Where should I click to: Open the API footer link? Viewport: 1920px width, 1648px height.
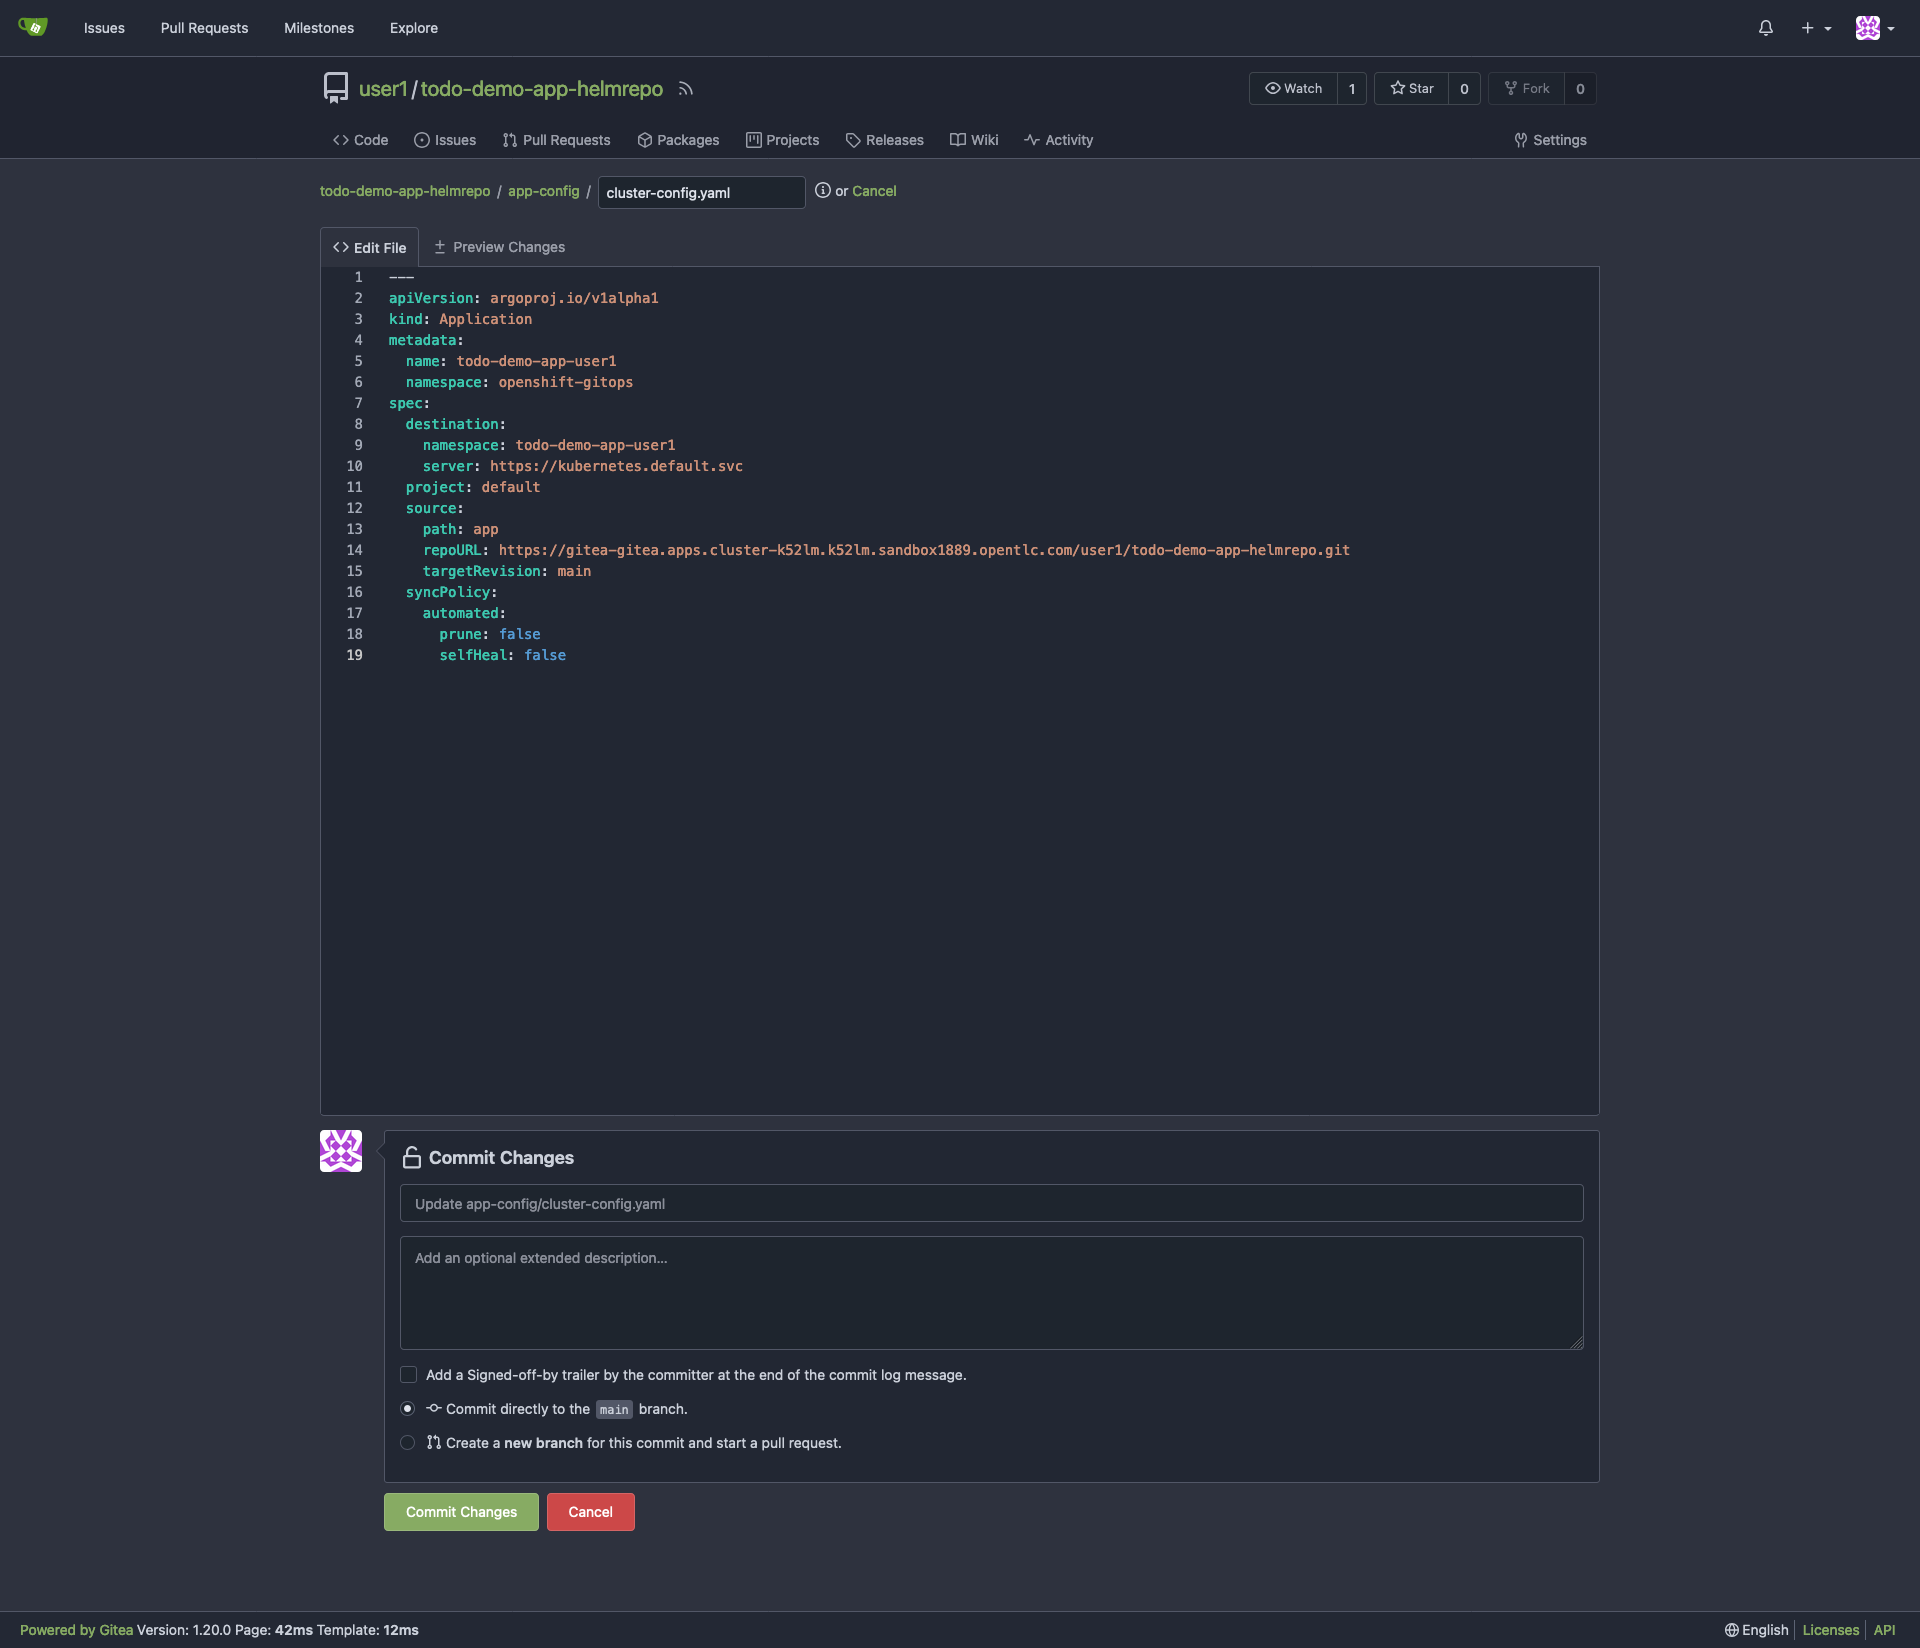pos(1884,1630)
